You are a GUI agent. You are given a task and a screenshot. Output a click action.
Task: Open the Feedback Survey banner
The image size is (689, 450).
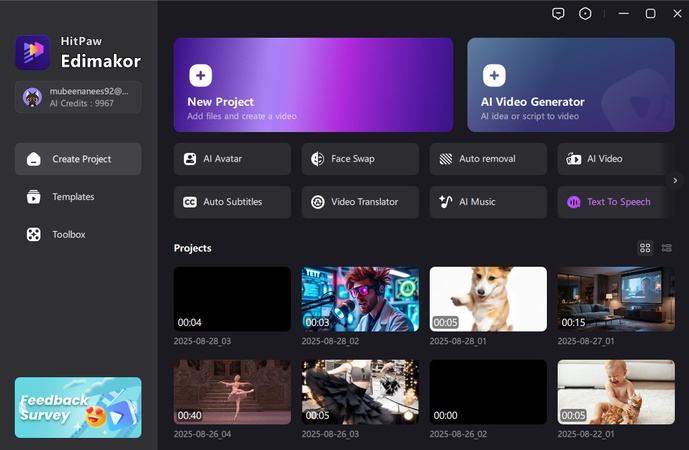pos(78,407)
